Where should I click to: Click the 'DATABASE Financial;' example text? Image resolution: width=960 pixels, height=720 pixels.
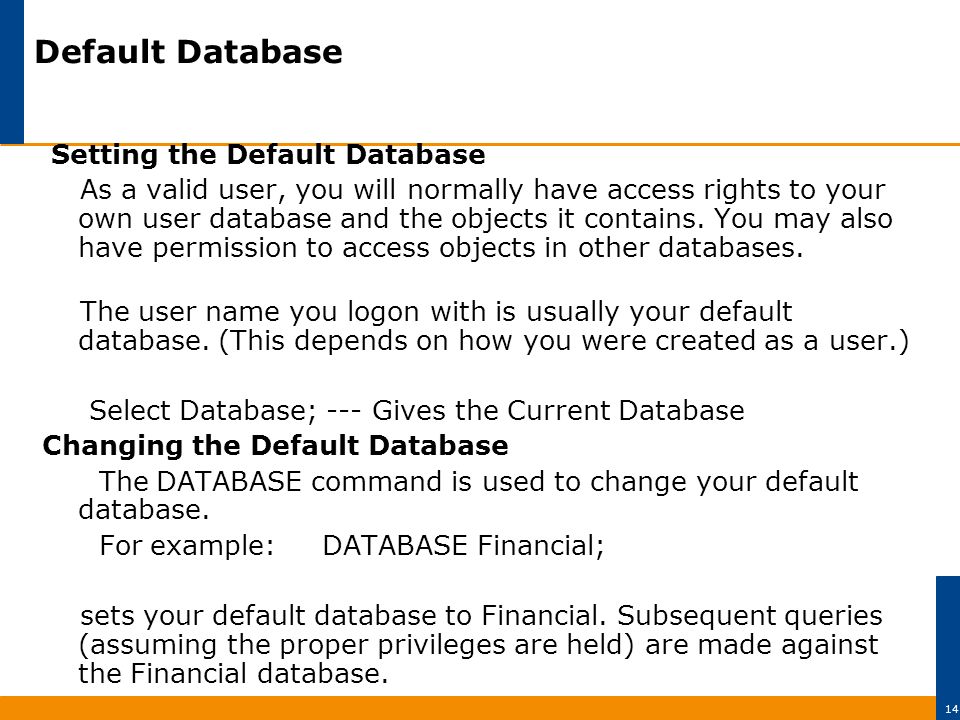tap(463, 546)
